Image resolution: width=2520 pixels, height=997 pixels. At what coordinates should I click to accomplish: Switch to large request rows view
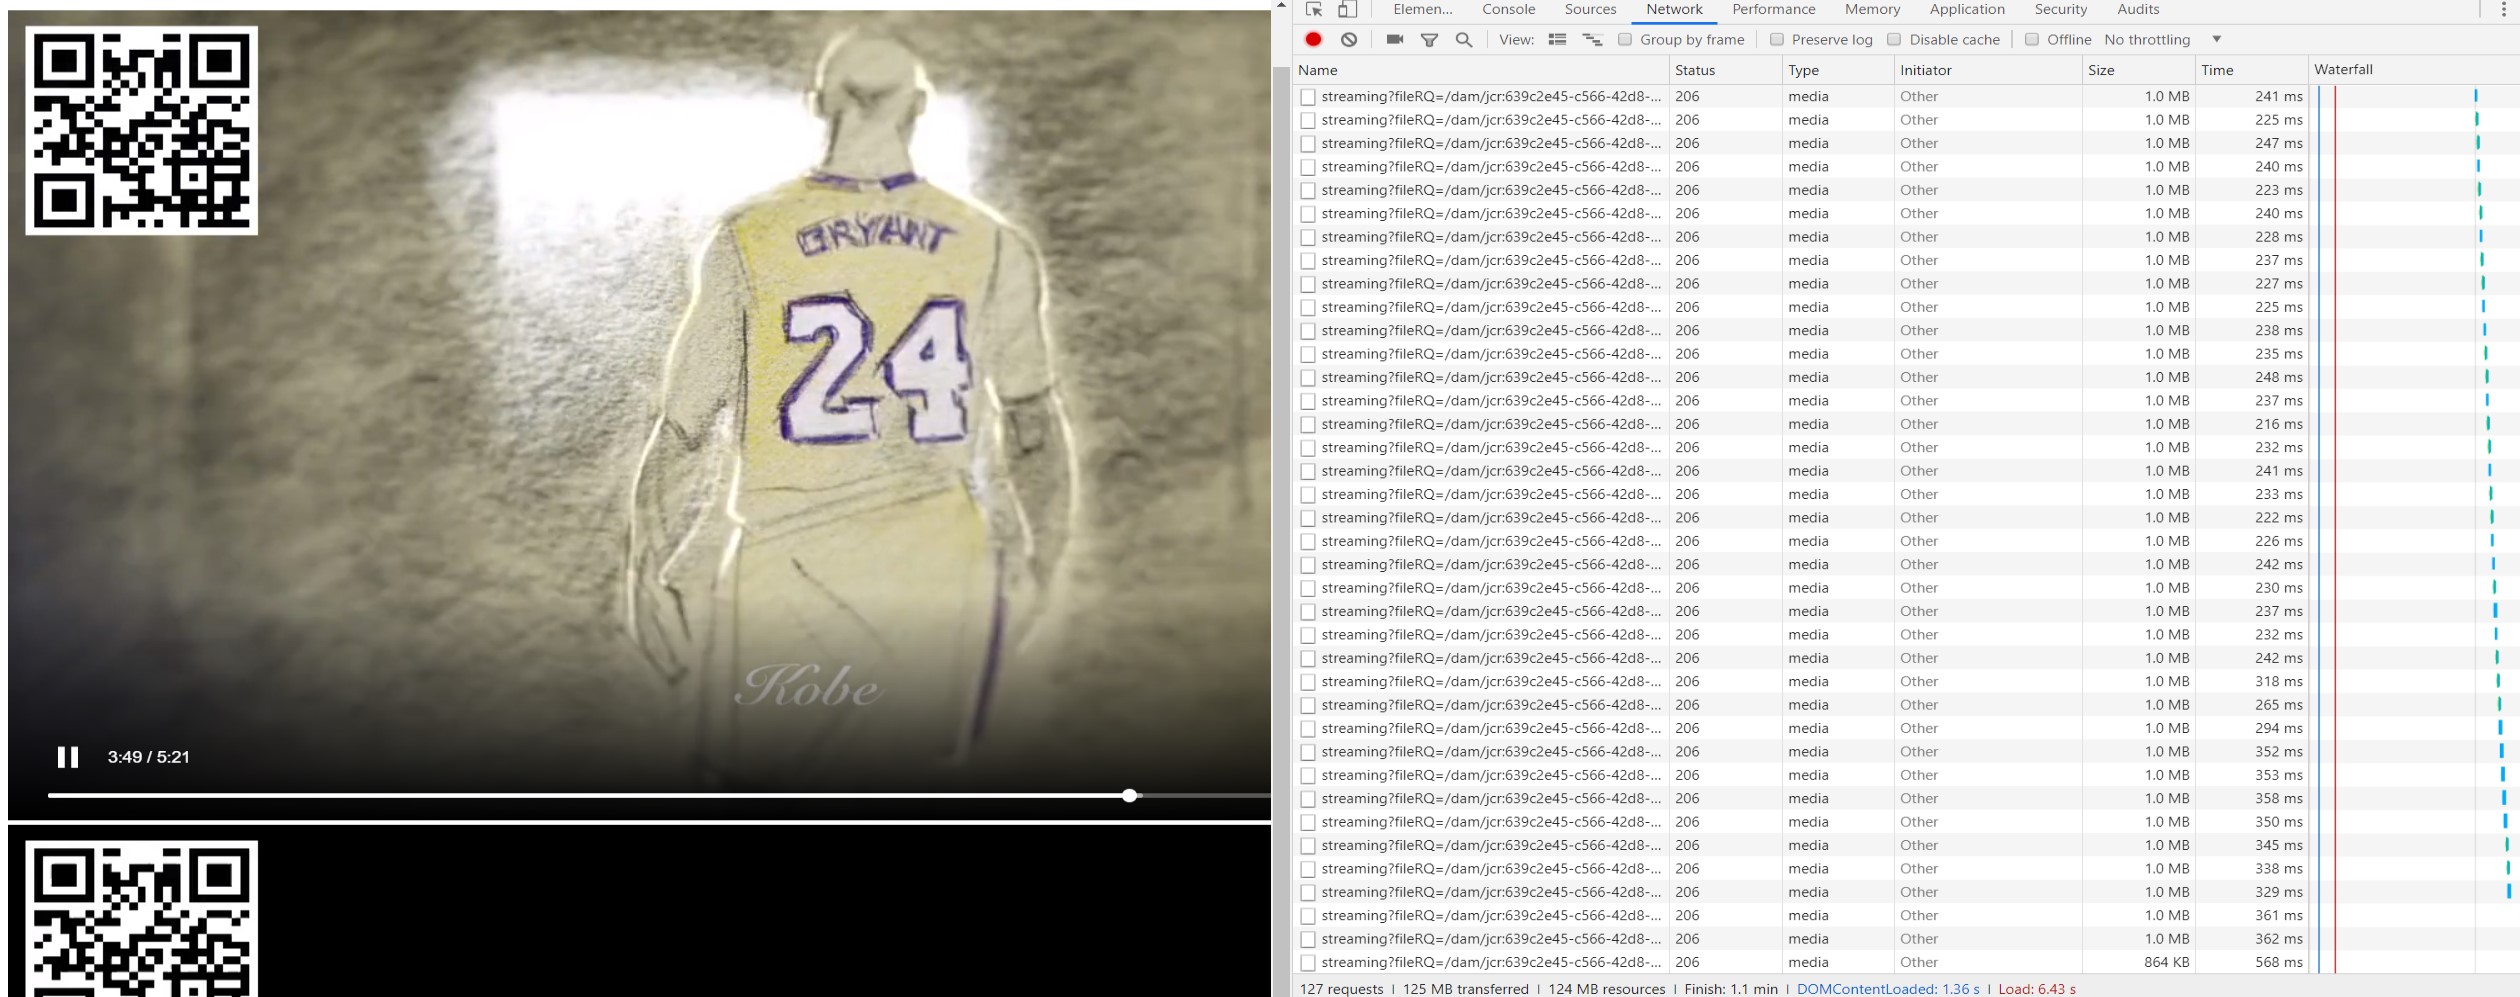(1557, 39)
